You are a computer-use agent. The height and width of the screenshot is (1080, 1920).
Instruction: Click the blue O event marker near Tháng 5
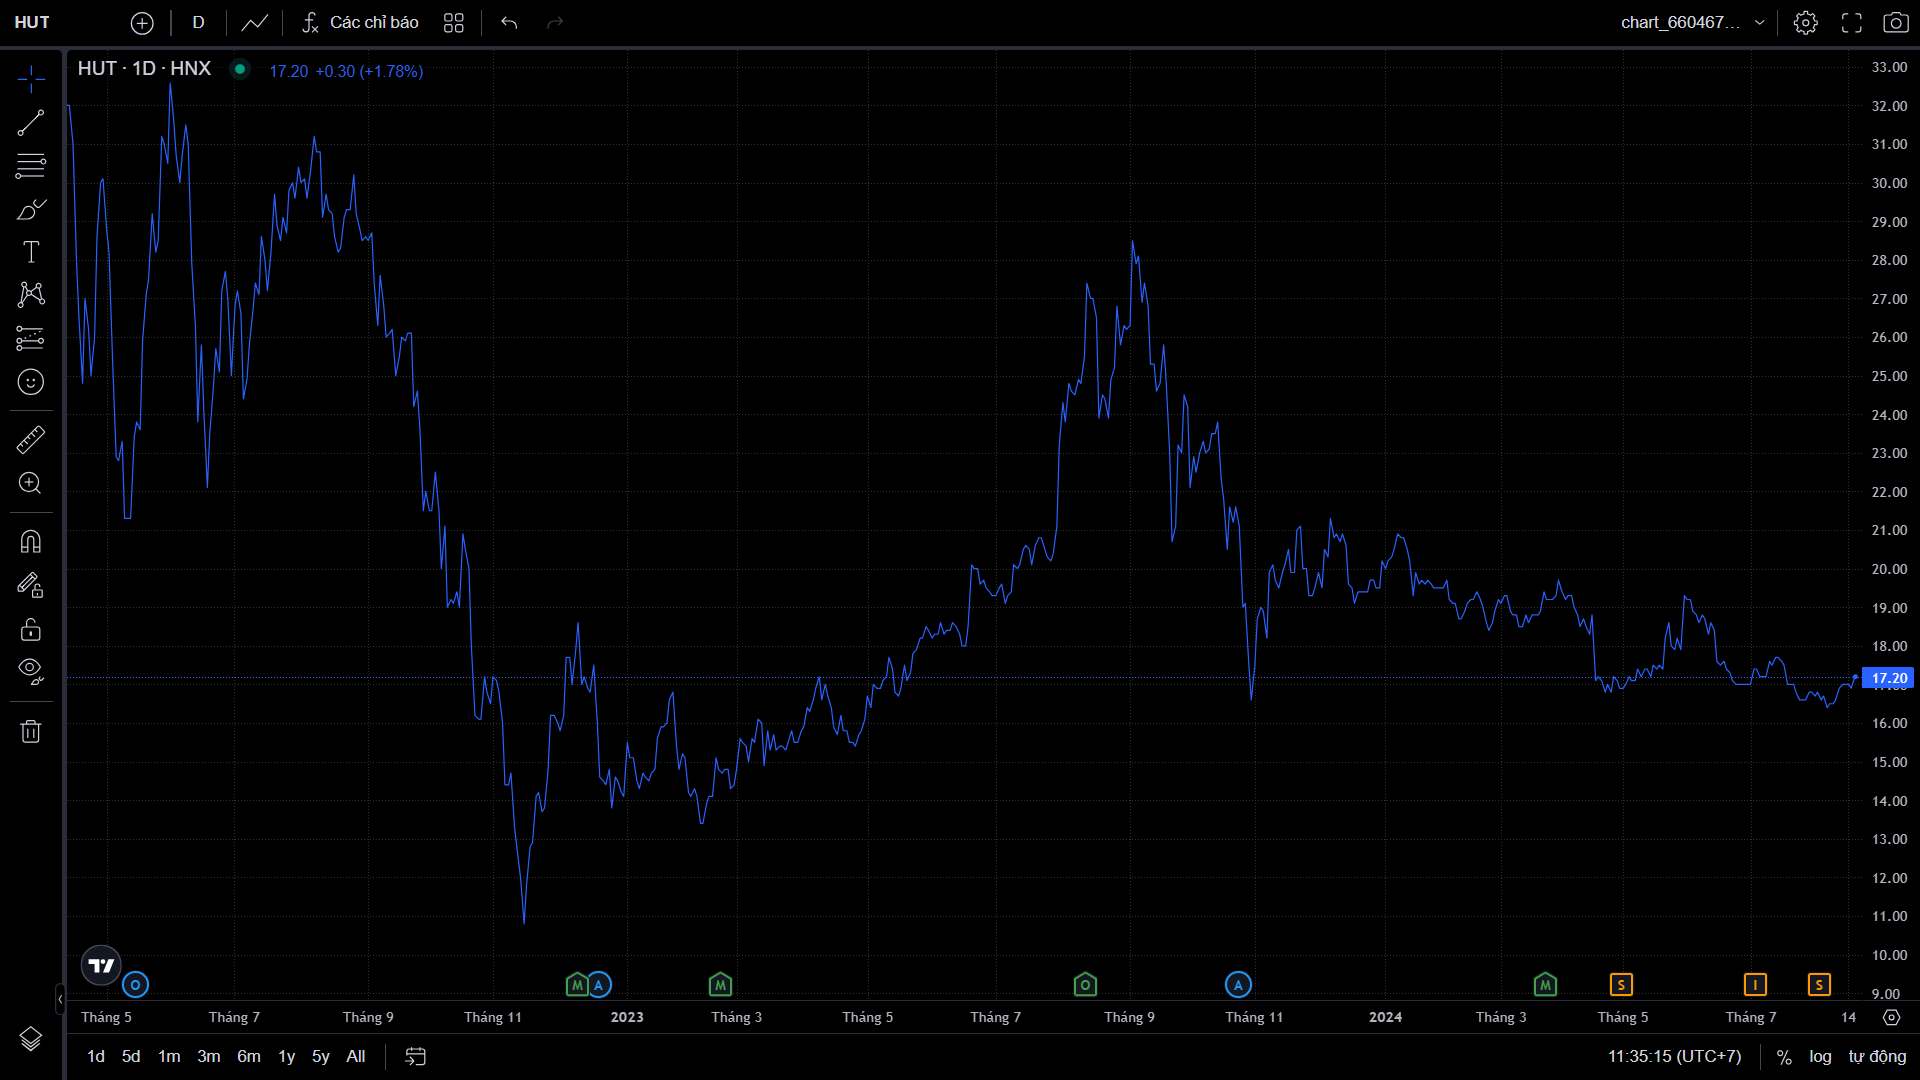coord(136,985)
